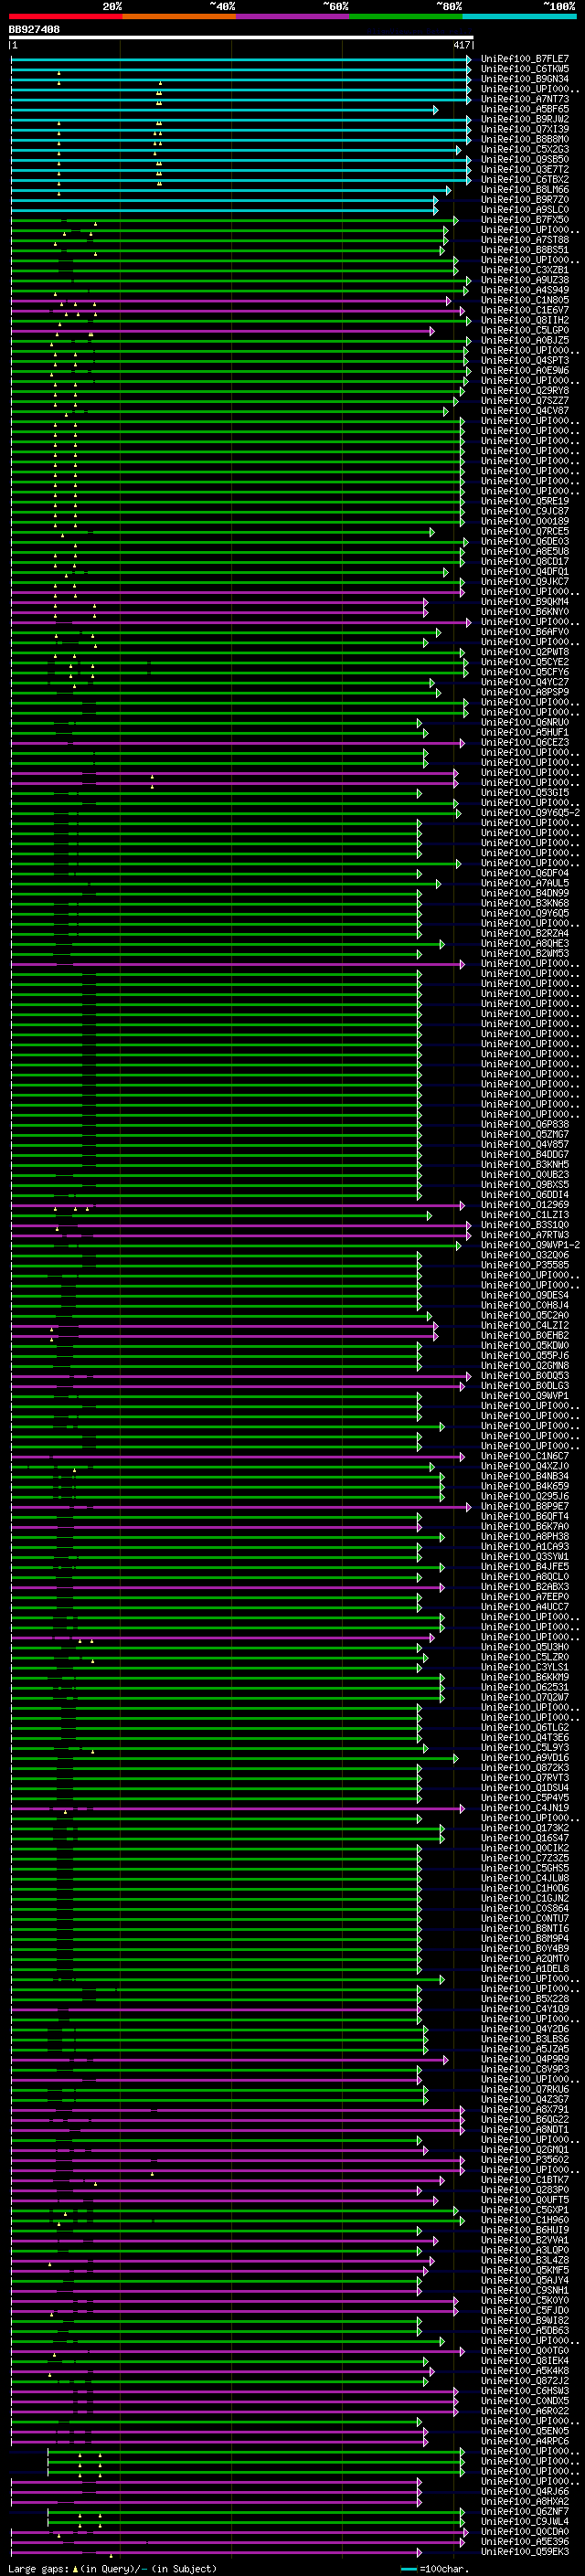Click the red ~20% identity color band

coord(66,16)
